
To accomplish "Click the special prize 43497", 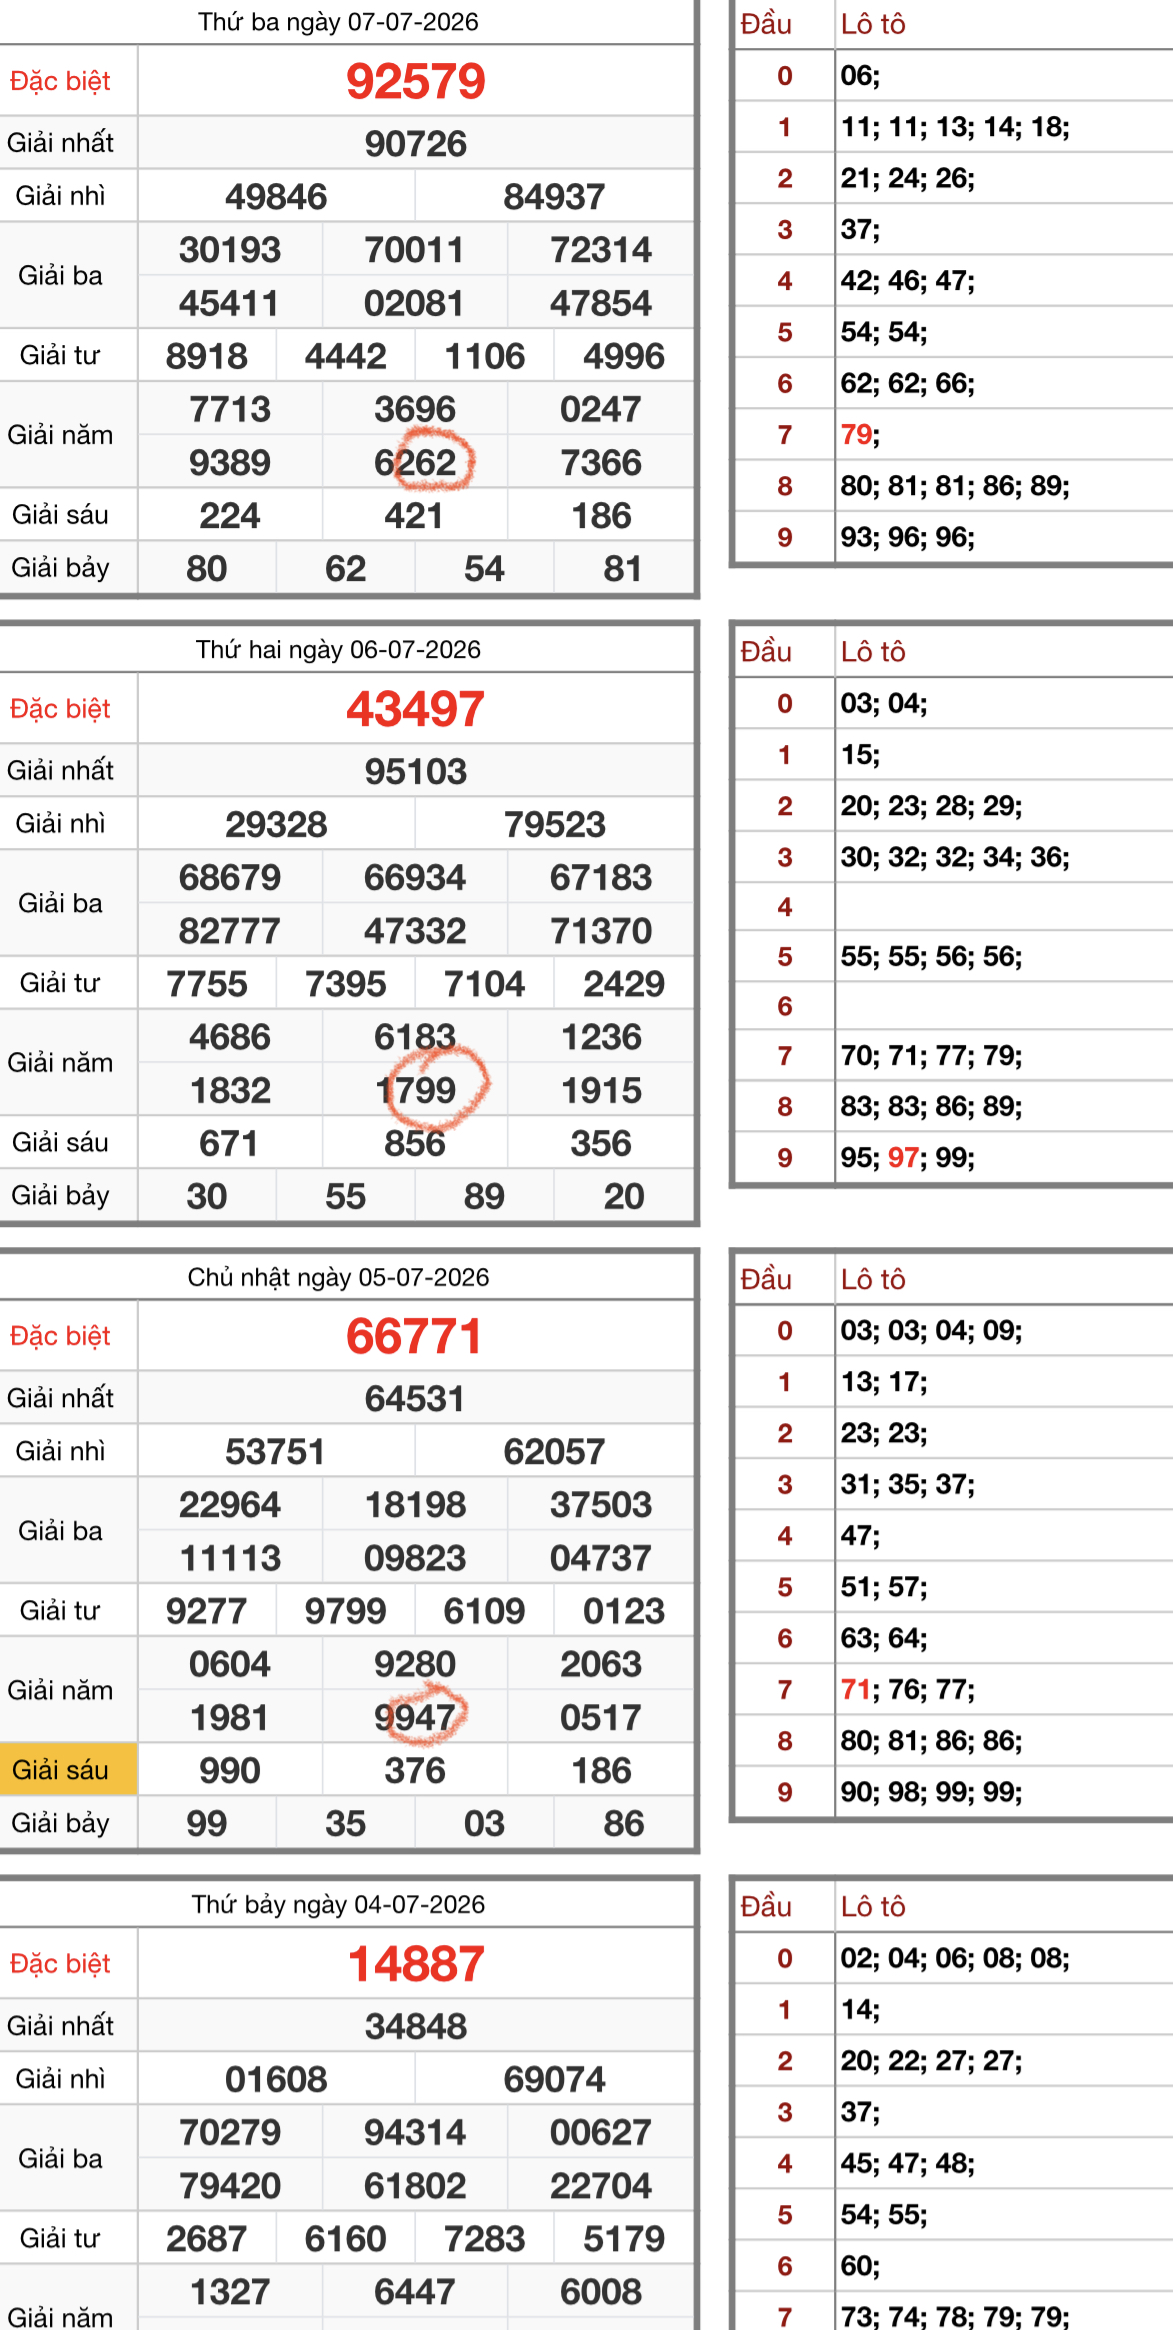I will 415,709.
